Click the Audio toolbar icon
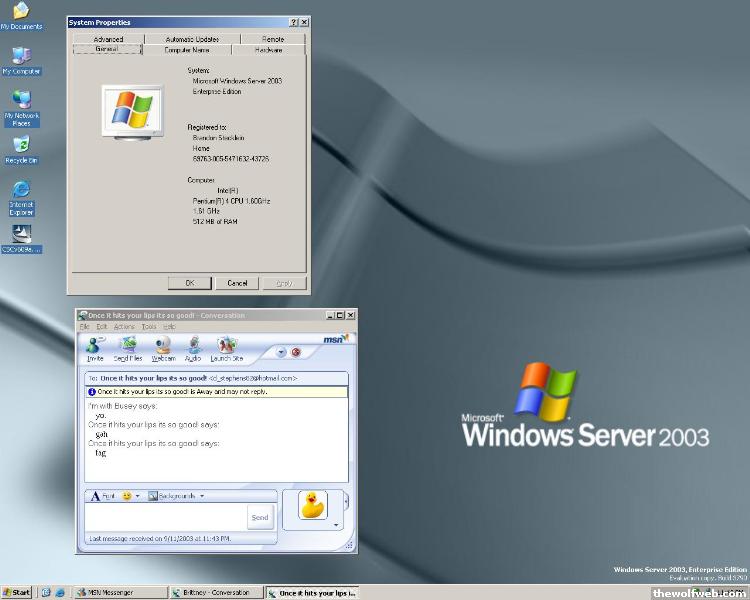750x600 pixels. [192, 347]
